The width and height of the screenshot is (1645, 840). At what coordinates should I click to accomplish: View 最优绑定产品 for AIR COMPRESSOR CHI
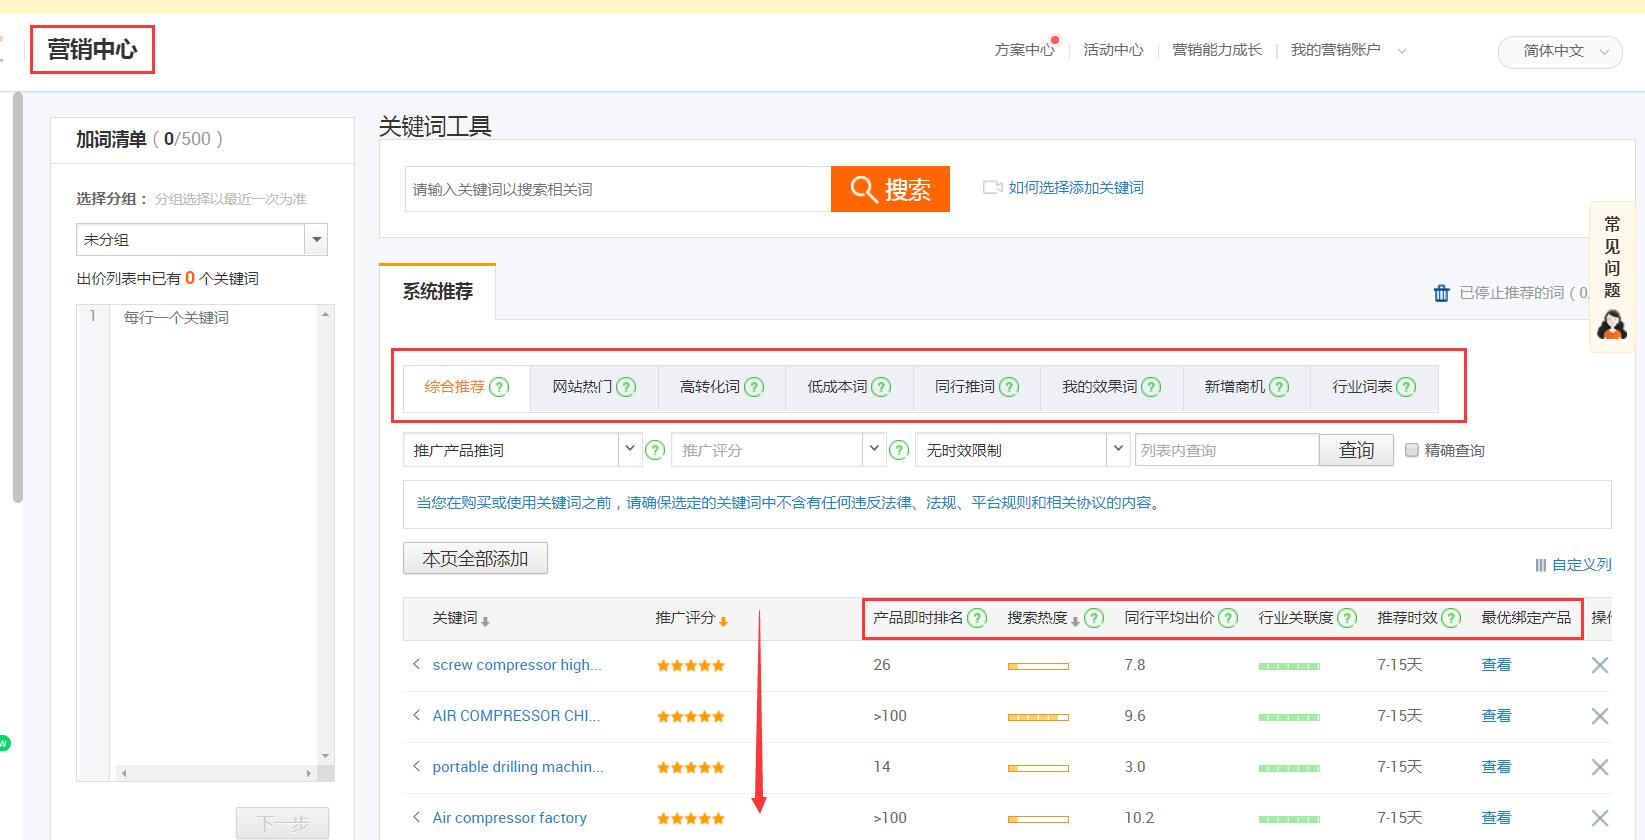1496,716
